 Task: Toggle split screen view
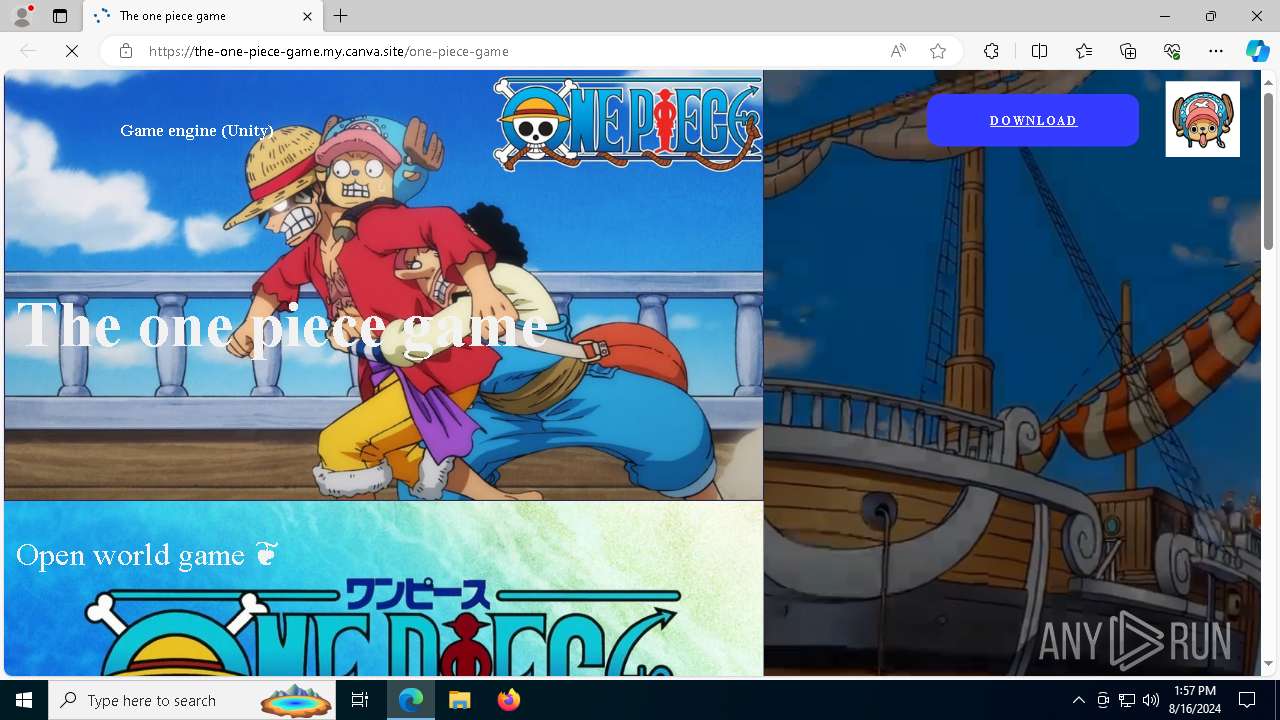coord(1039,51)
